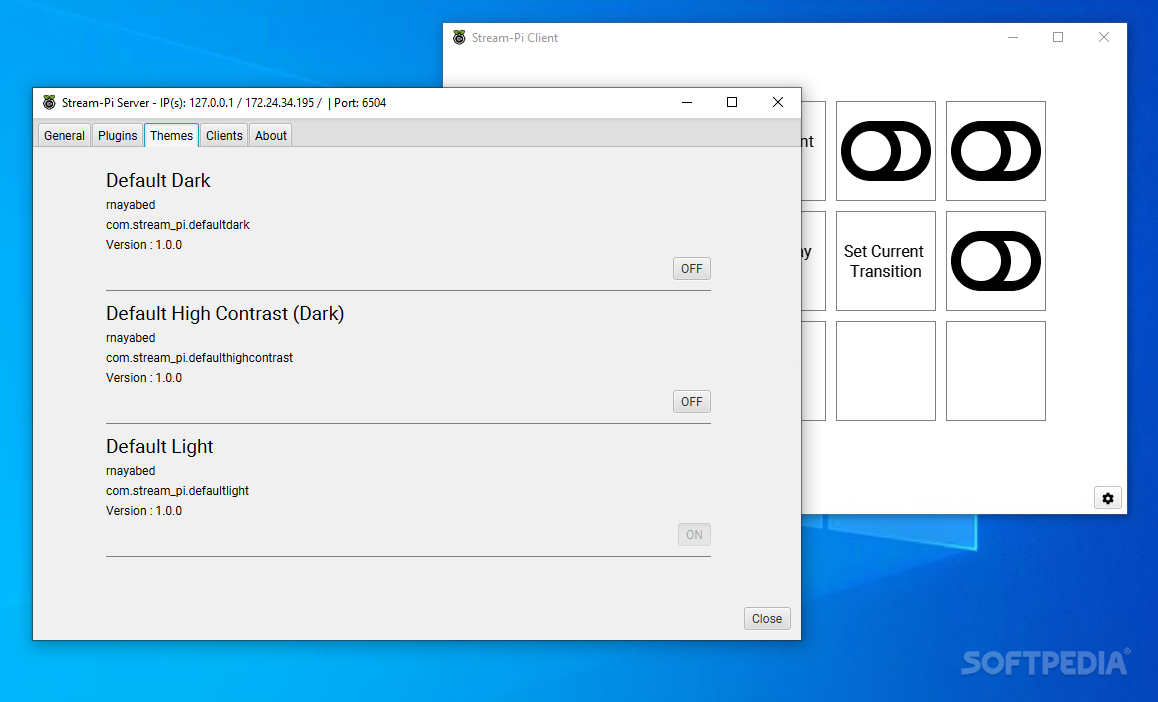1158x702 pixels.
Task: Click the Stream-Pi Client raspberry icon in title bar
Action: [459, 38]
